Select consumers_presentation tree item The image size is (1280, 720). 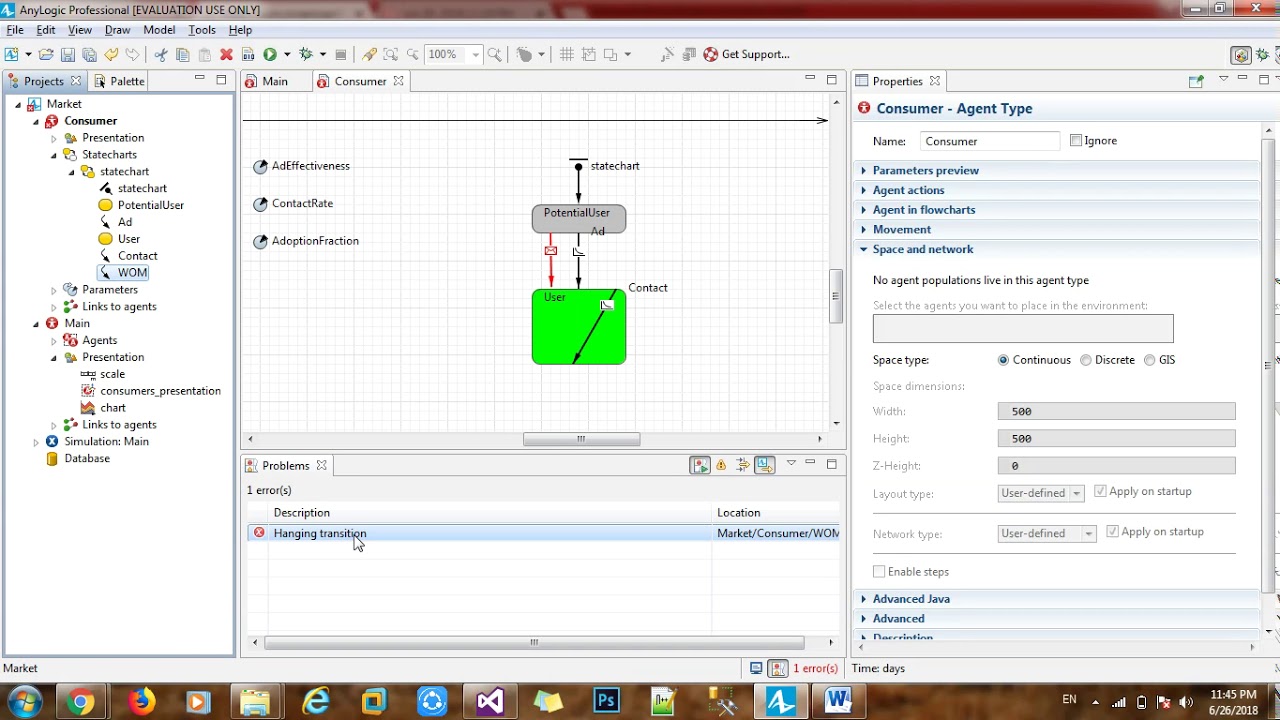tap(160, 391)
